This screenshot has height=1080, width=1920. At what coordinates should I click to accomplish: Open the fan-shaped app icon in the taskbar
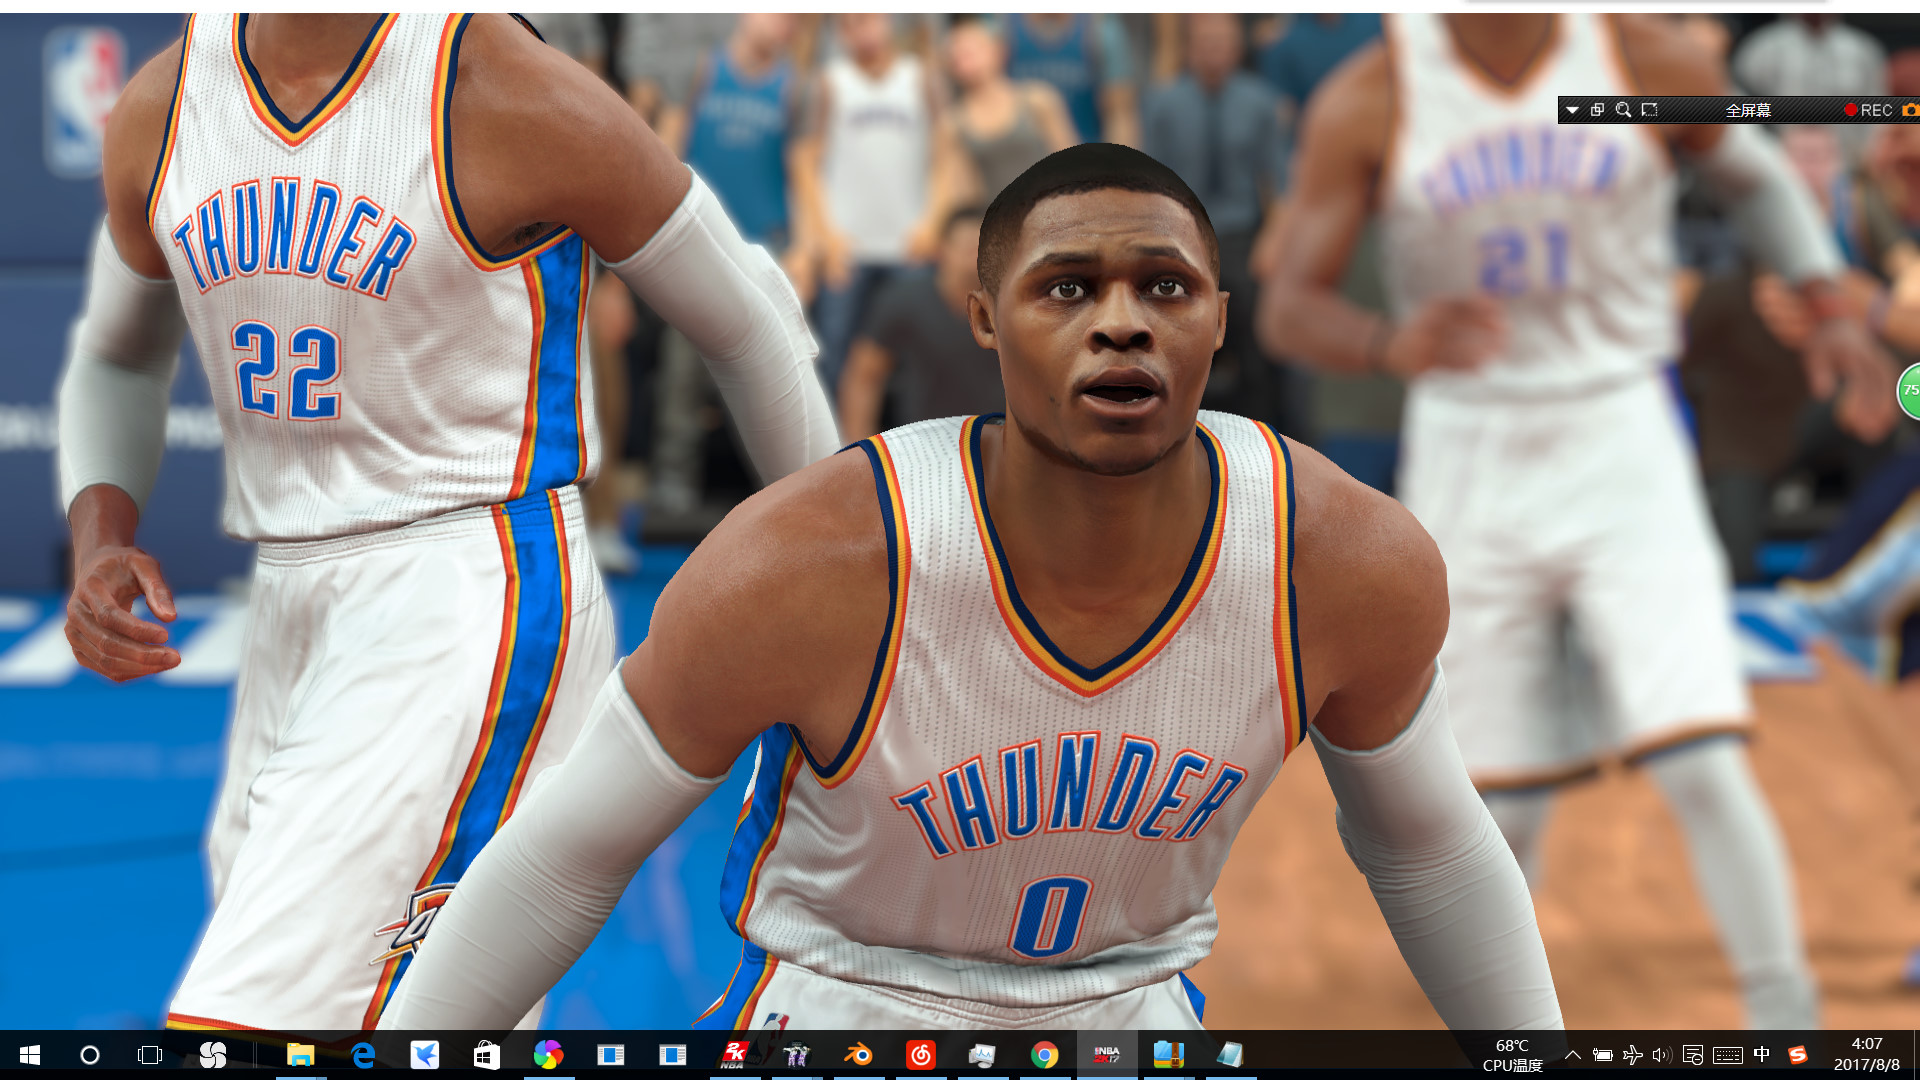pyautogui.click(x=213, y=1055)
